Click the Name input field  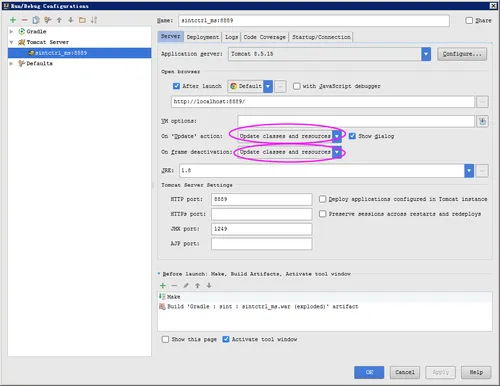click(x=314, y=21)
